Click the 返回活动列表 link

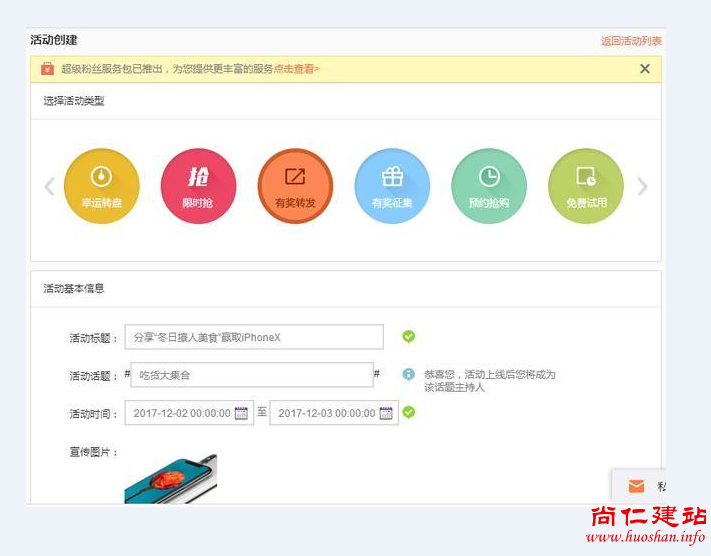(630, 41)
